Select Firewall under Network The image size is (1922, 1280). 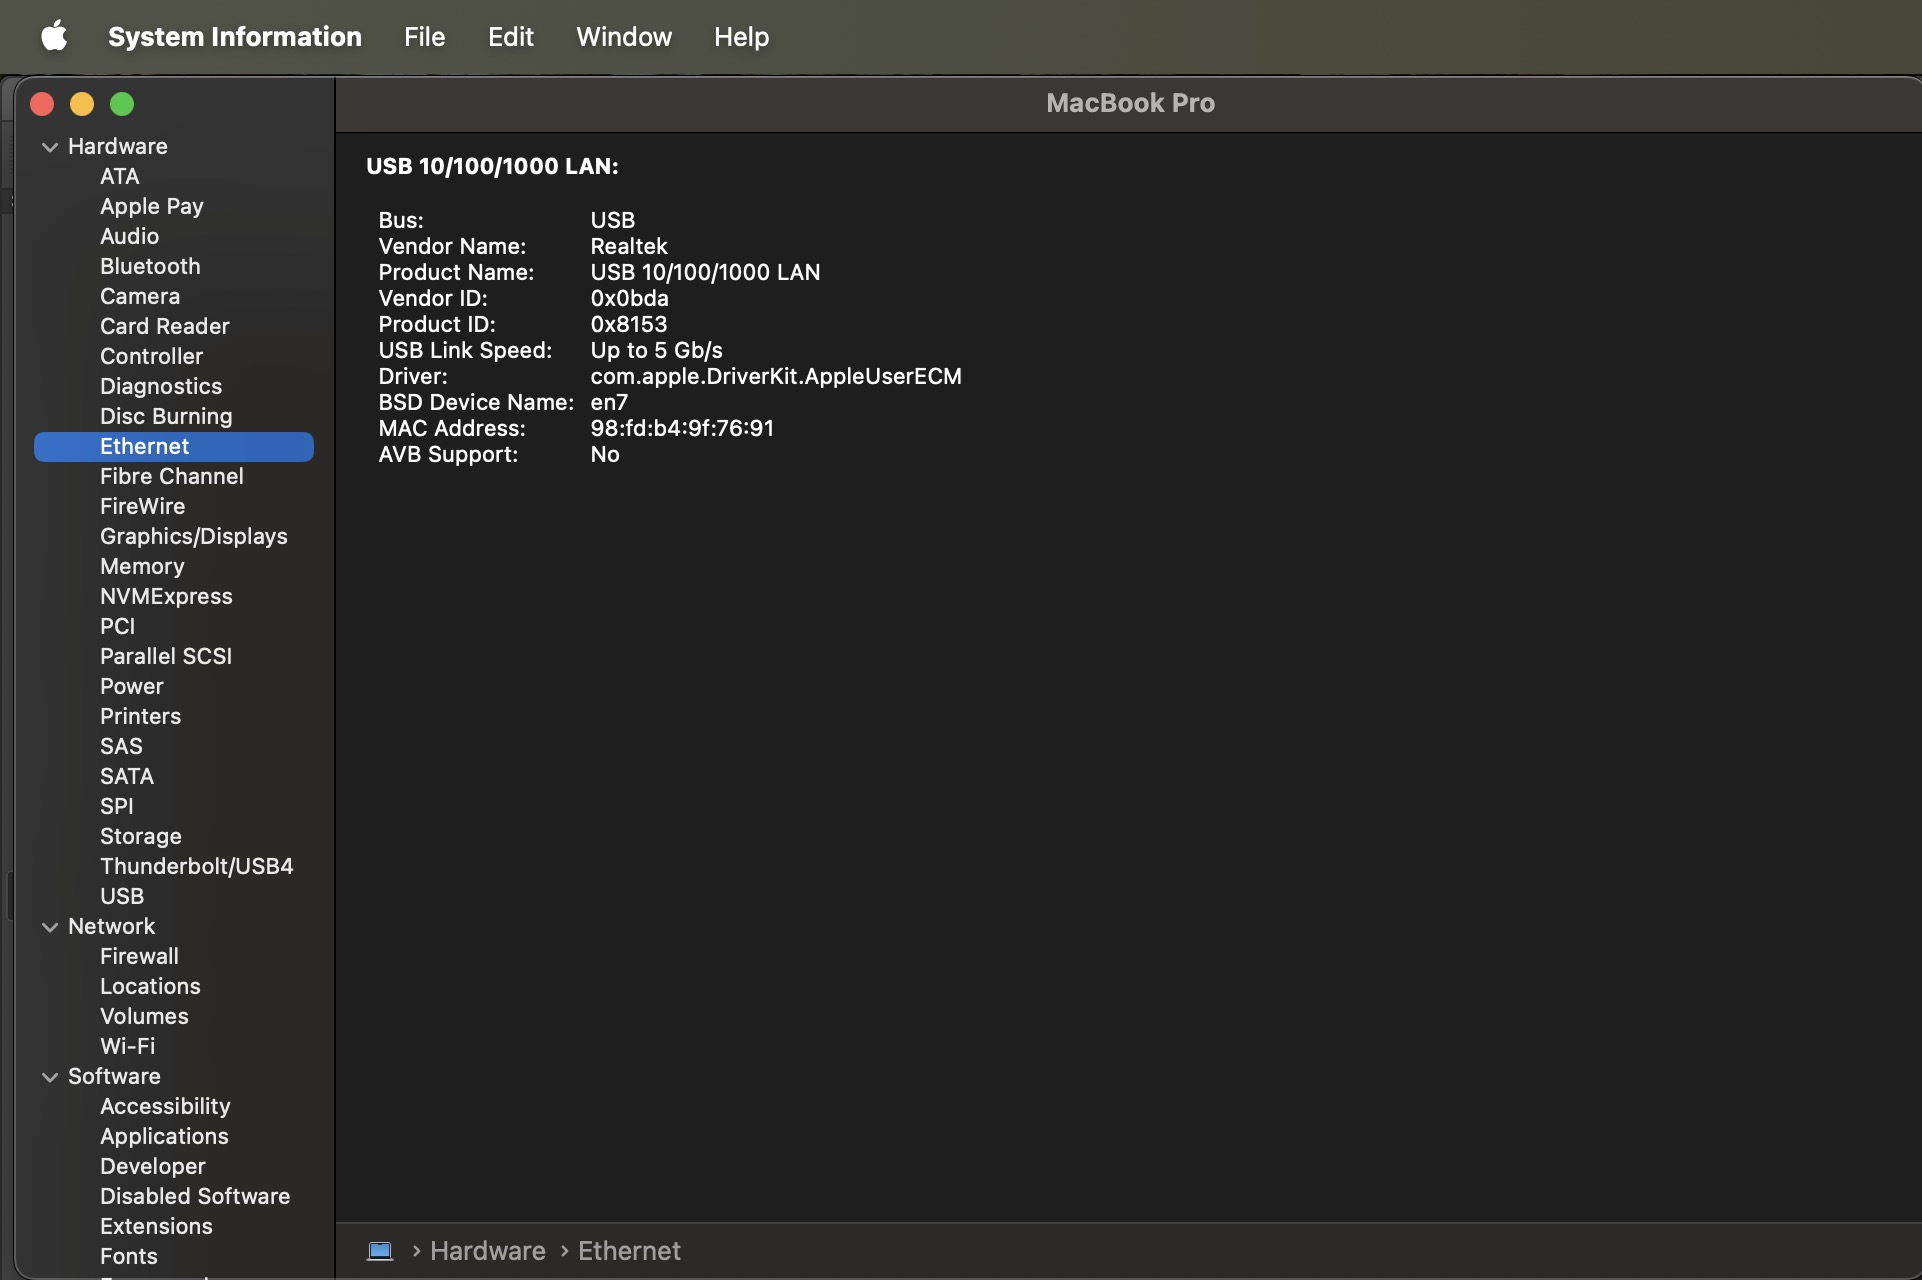[x=139, y=956]
